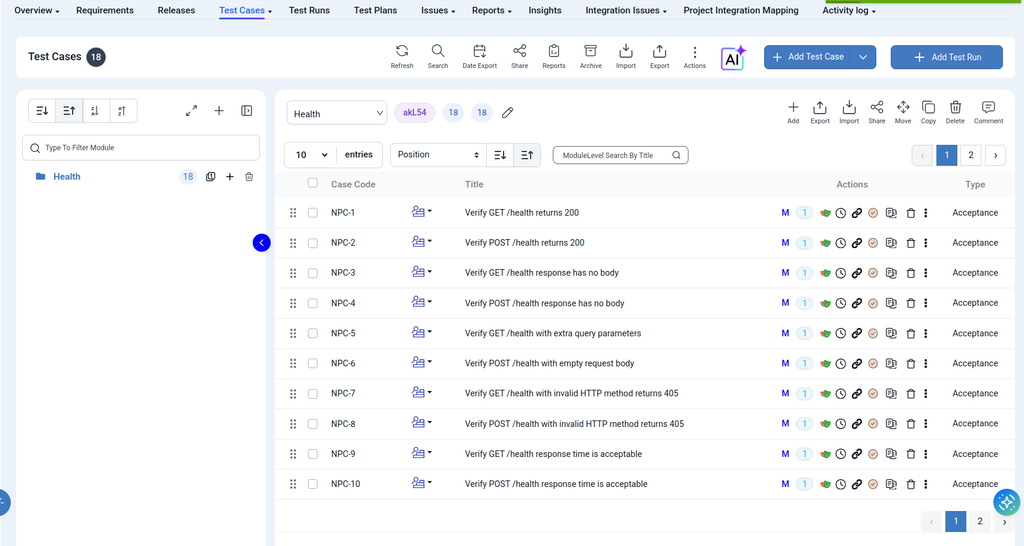The image size is (1024, 546).
Task: Tick the checkbox for NPC-7 row
Action: point(313,394)
